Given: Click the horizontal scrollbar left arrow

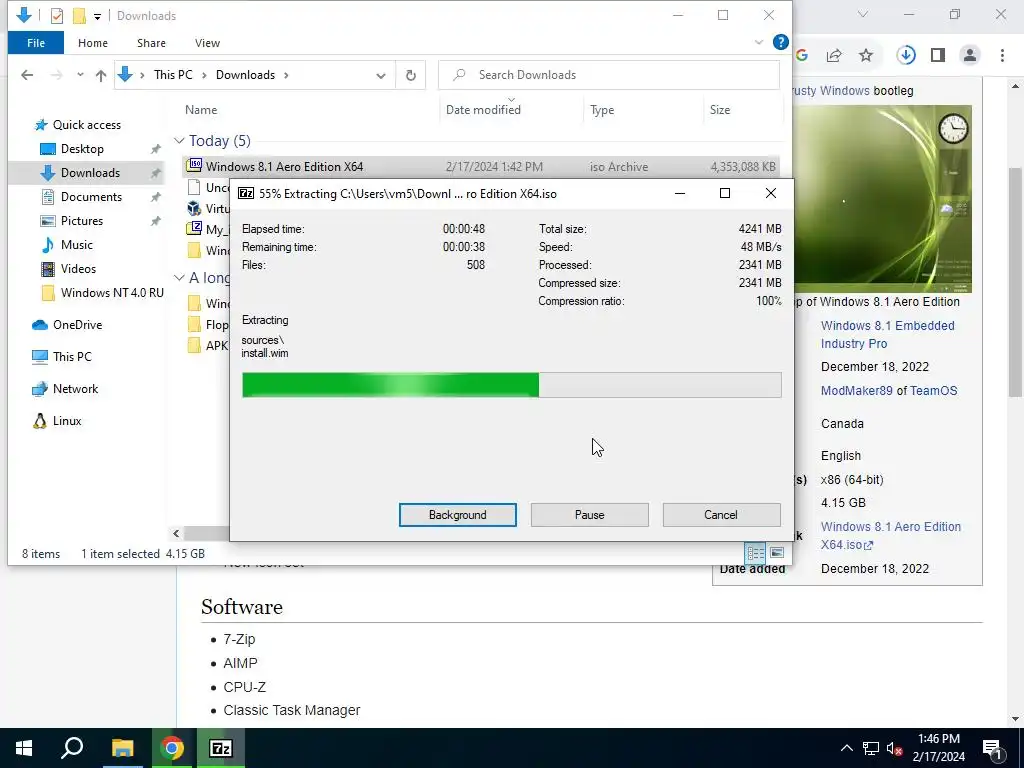Looking at the screenshot, I should pos(176,534).
